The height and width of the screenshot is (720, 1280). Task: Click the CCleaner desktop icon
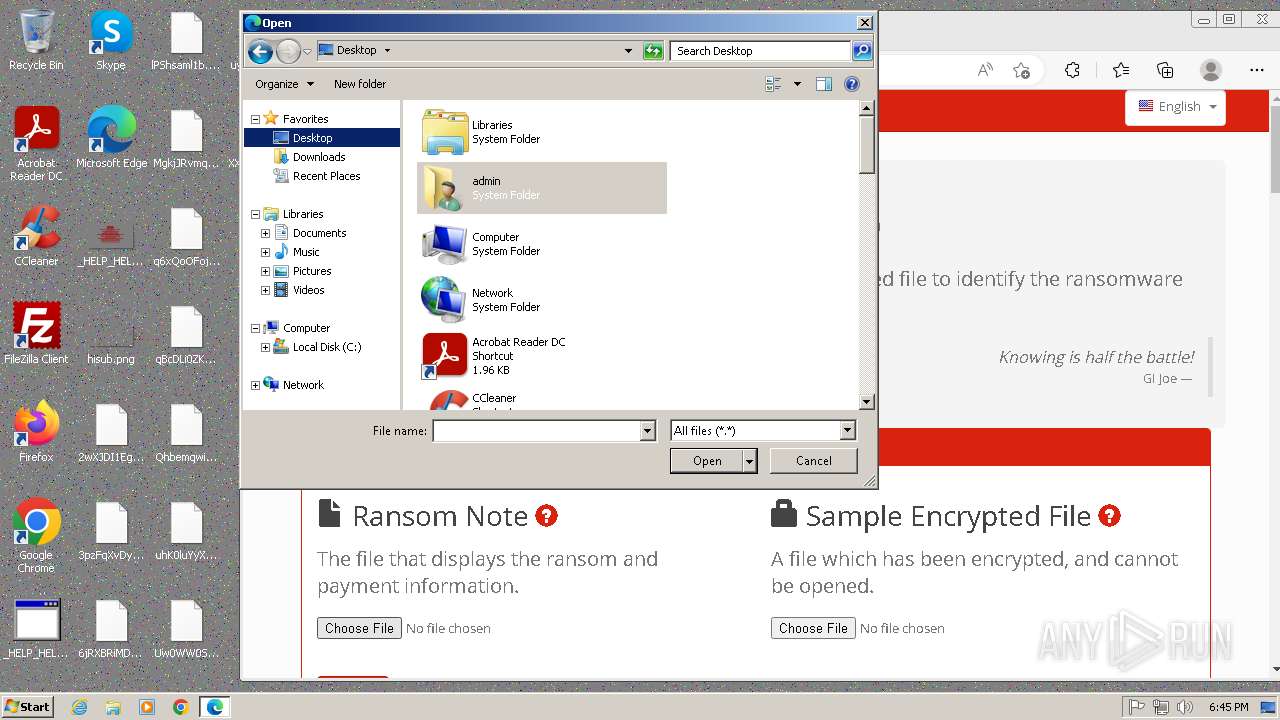click(x=36, y=236)
